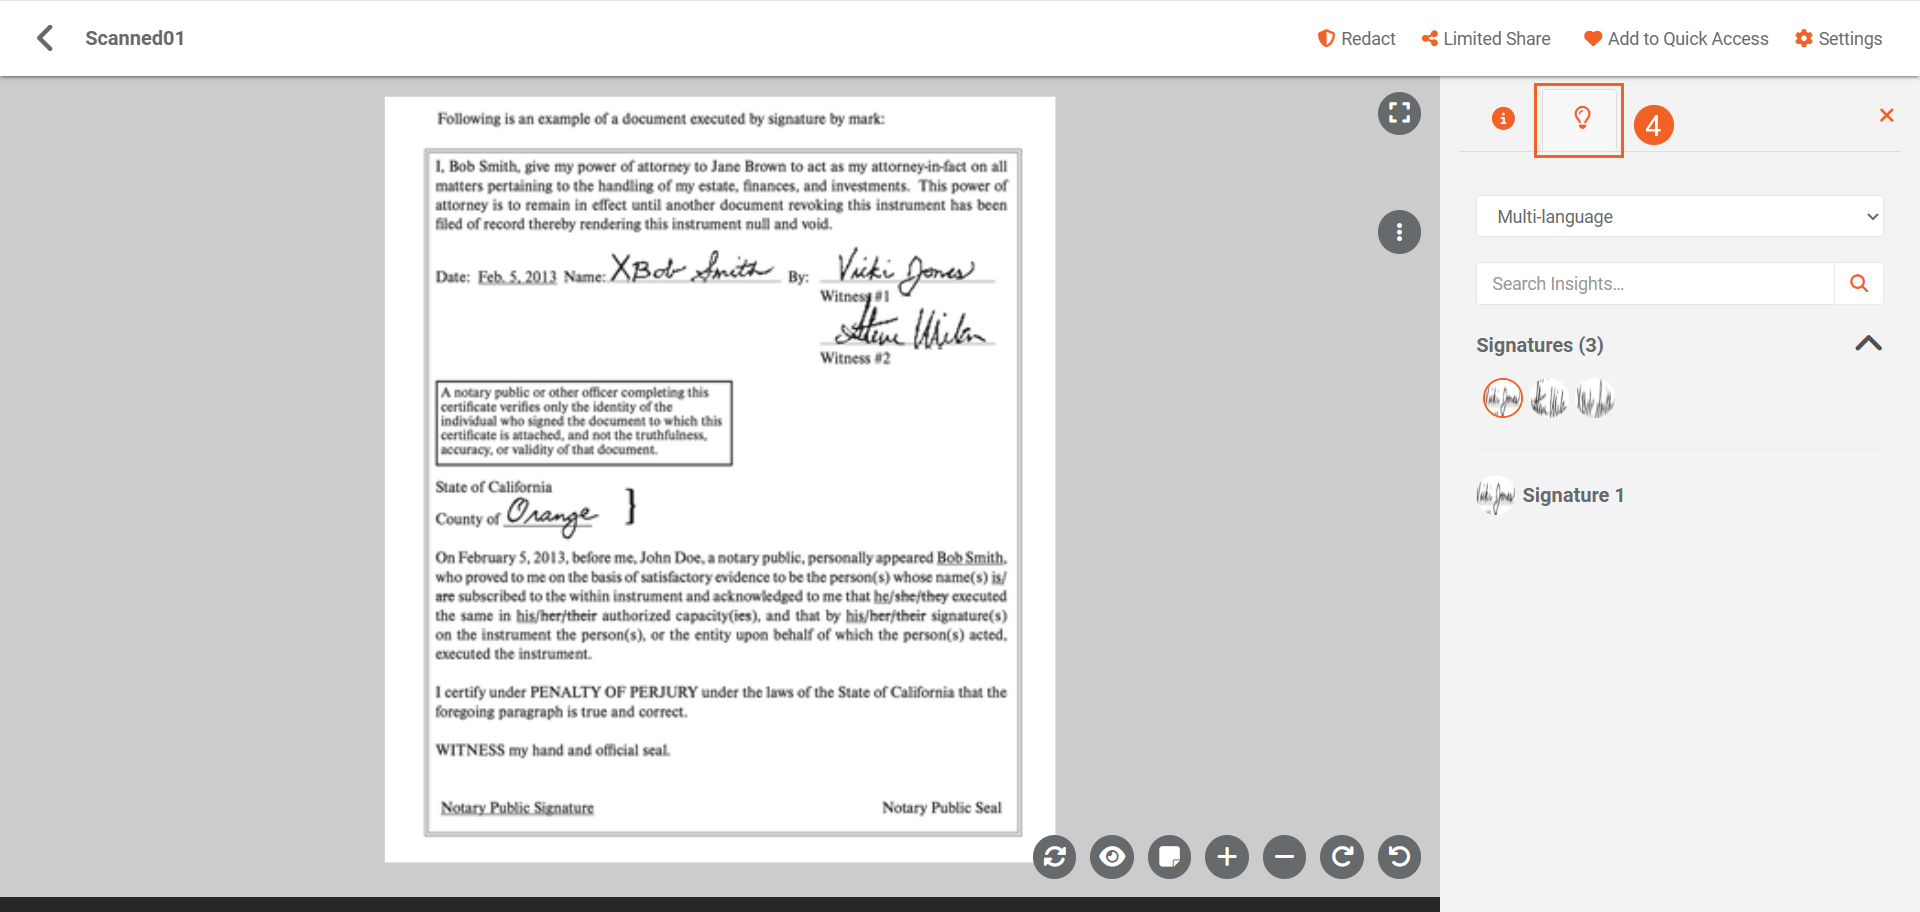Switch to the lightbulb insights tab

[x=1581, y=119]
